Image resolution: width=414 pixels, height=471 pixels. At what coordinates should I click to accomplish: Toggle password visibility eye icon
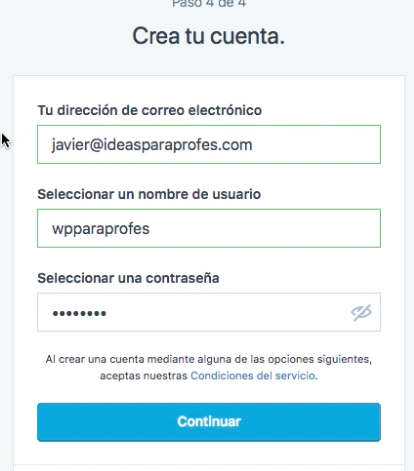(x=361, y=312)
